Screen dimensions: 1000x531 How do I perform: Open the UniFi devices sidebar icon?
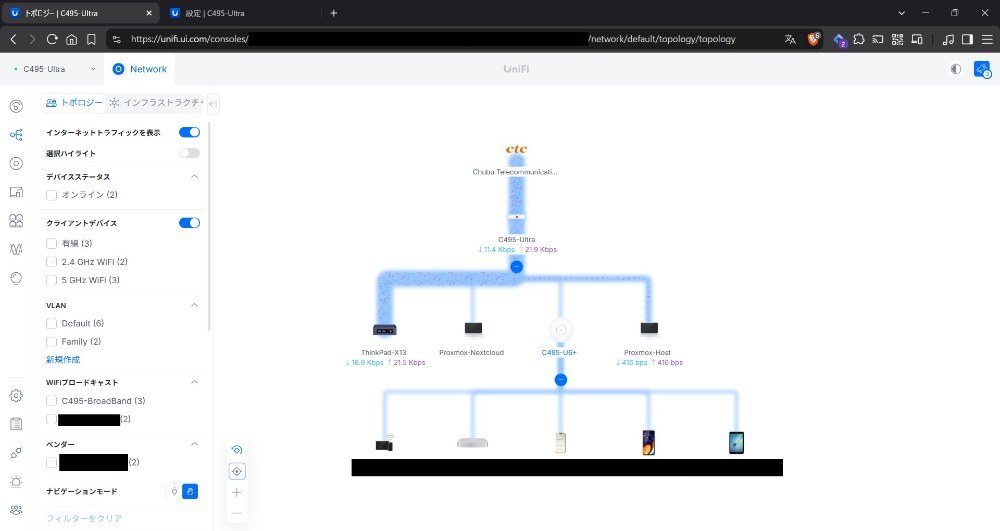pos(16,163)
